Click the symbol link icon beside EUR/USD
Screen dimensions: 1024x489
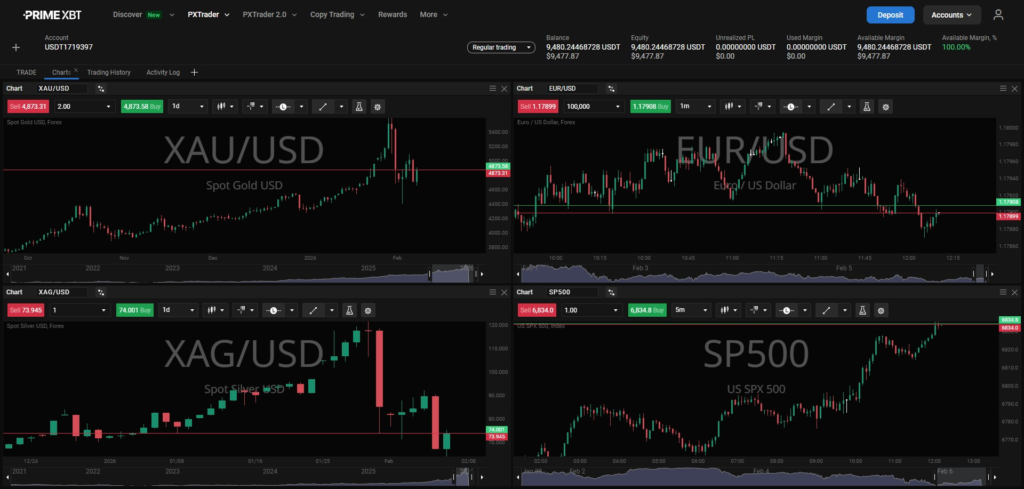click(x=611, y=89)
